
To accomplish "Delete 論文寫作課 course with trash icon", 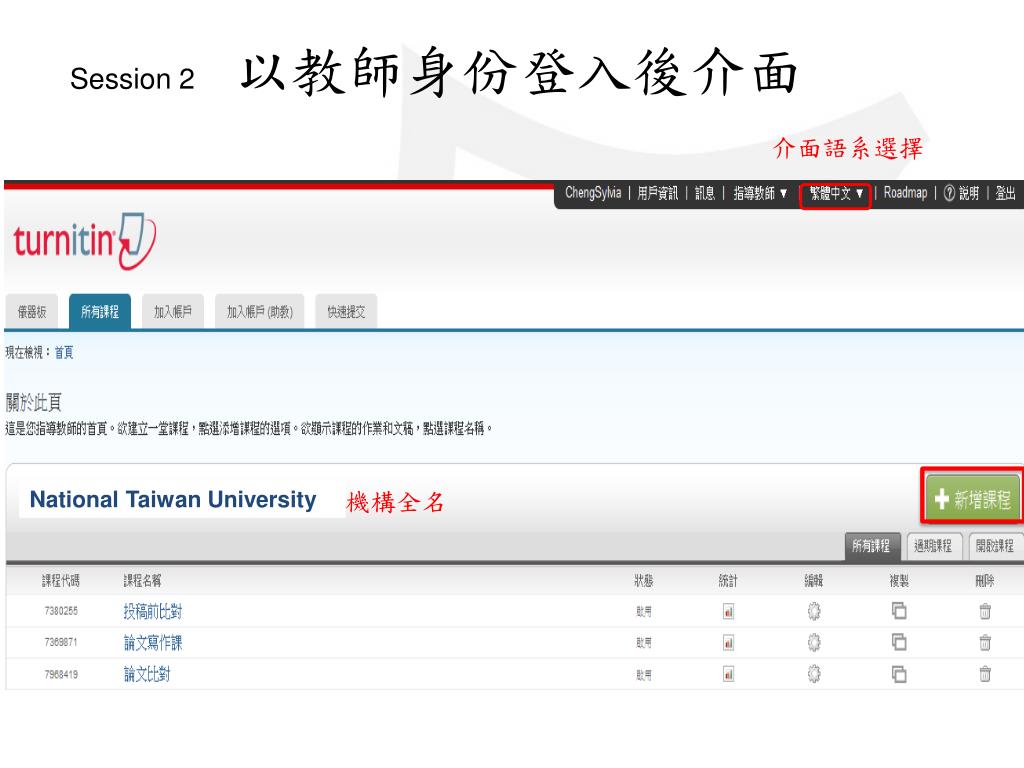I will tap(985, 643).
